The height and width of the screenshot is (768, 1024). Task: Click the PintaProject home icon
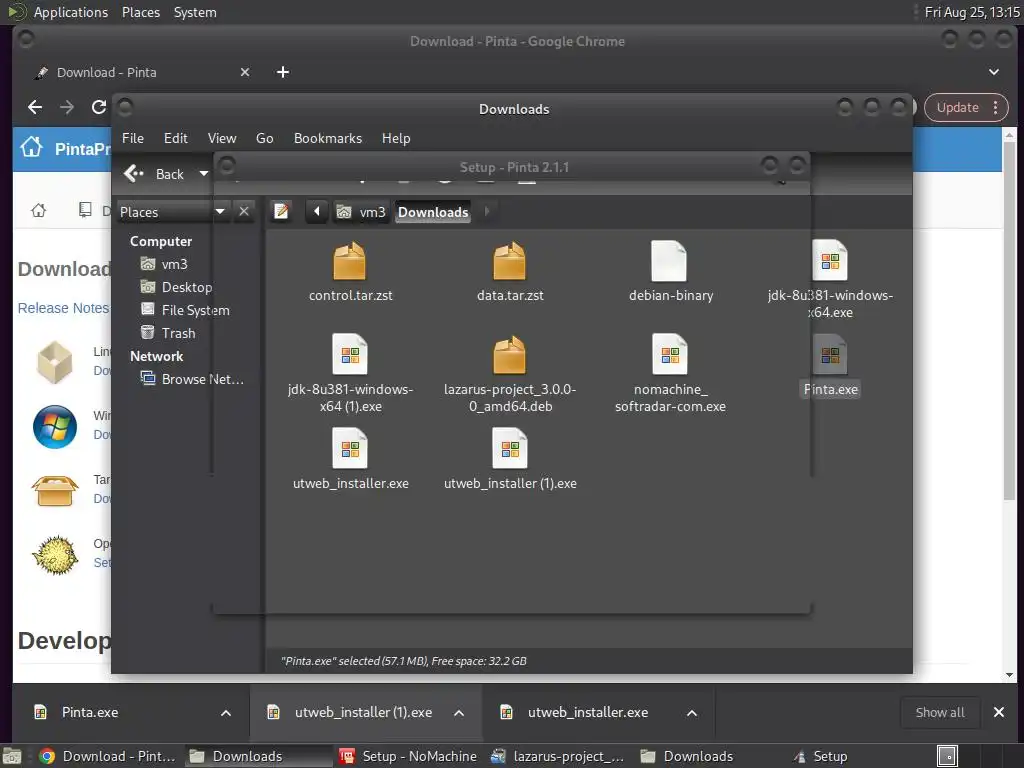[x=31, y=148]
